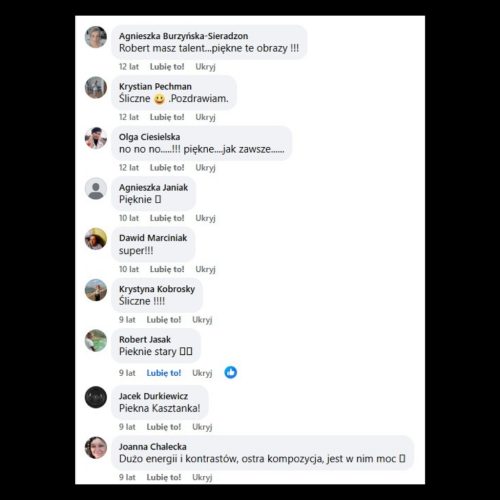500x500 pixels.
Task: Click Krystyna Kobrosky's avatar
Action: (x=96, y=290)
